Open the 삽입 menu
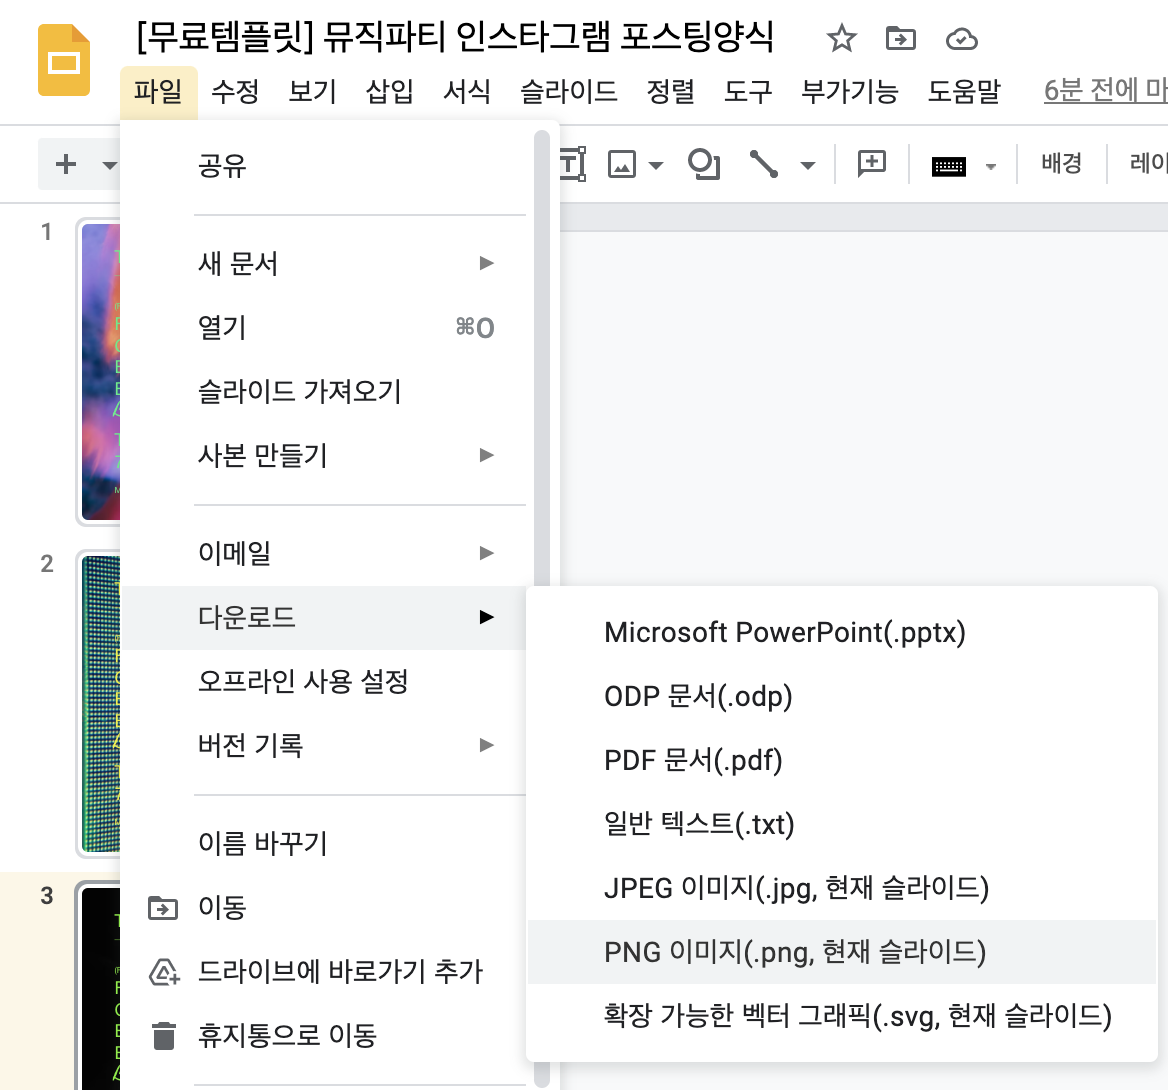 [390, 92]
